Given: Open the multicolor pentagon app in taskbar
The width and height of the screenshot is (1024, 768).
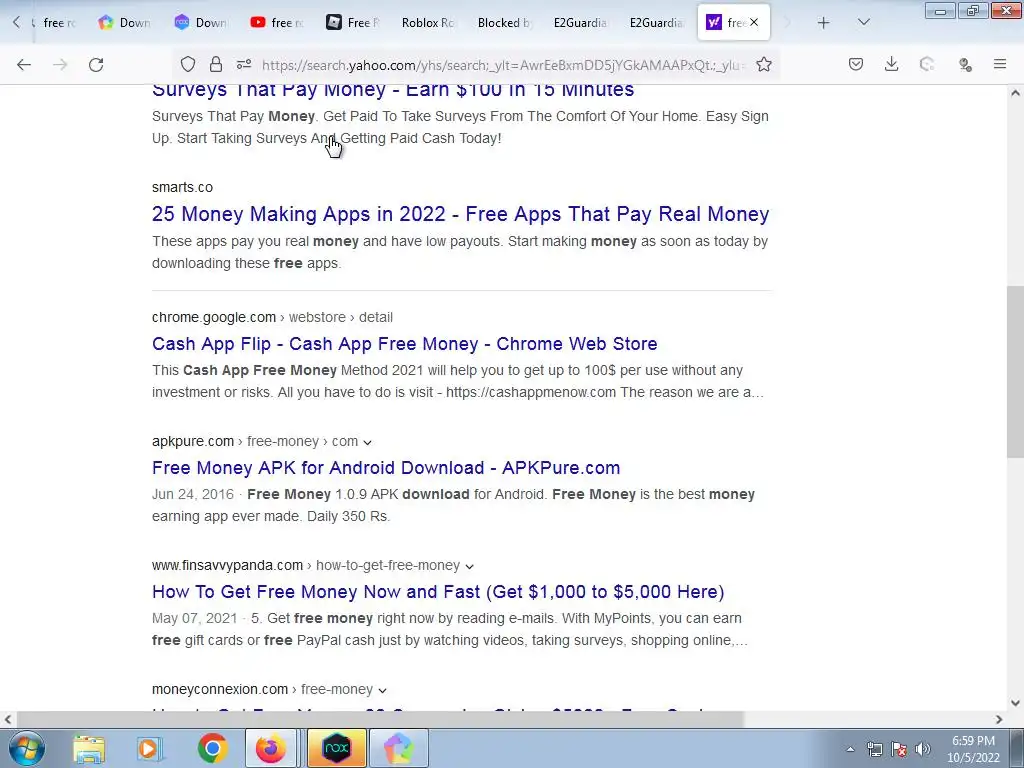Looking at the screenshot, I should click(398, 748).
